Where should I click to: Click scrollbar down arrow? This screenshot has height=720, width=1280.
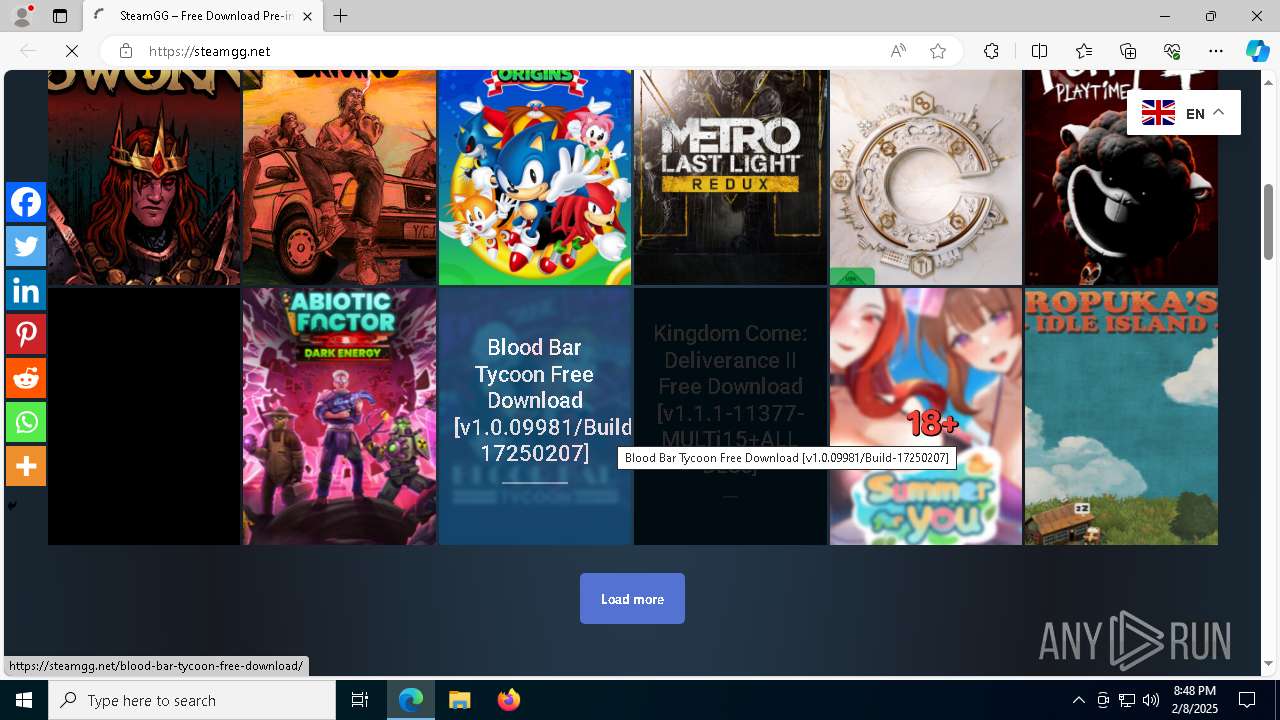(1268, 664)
